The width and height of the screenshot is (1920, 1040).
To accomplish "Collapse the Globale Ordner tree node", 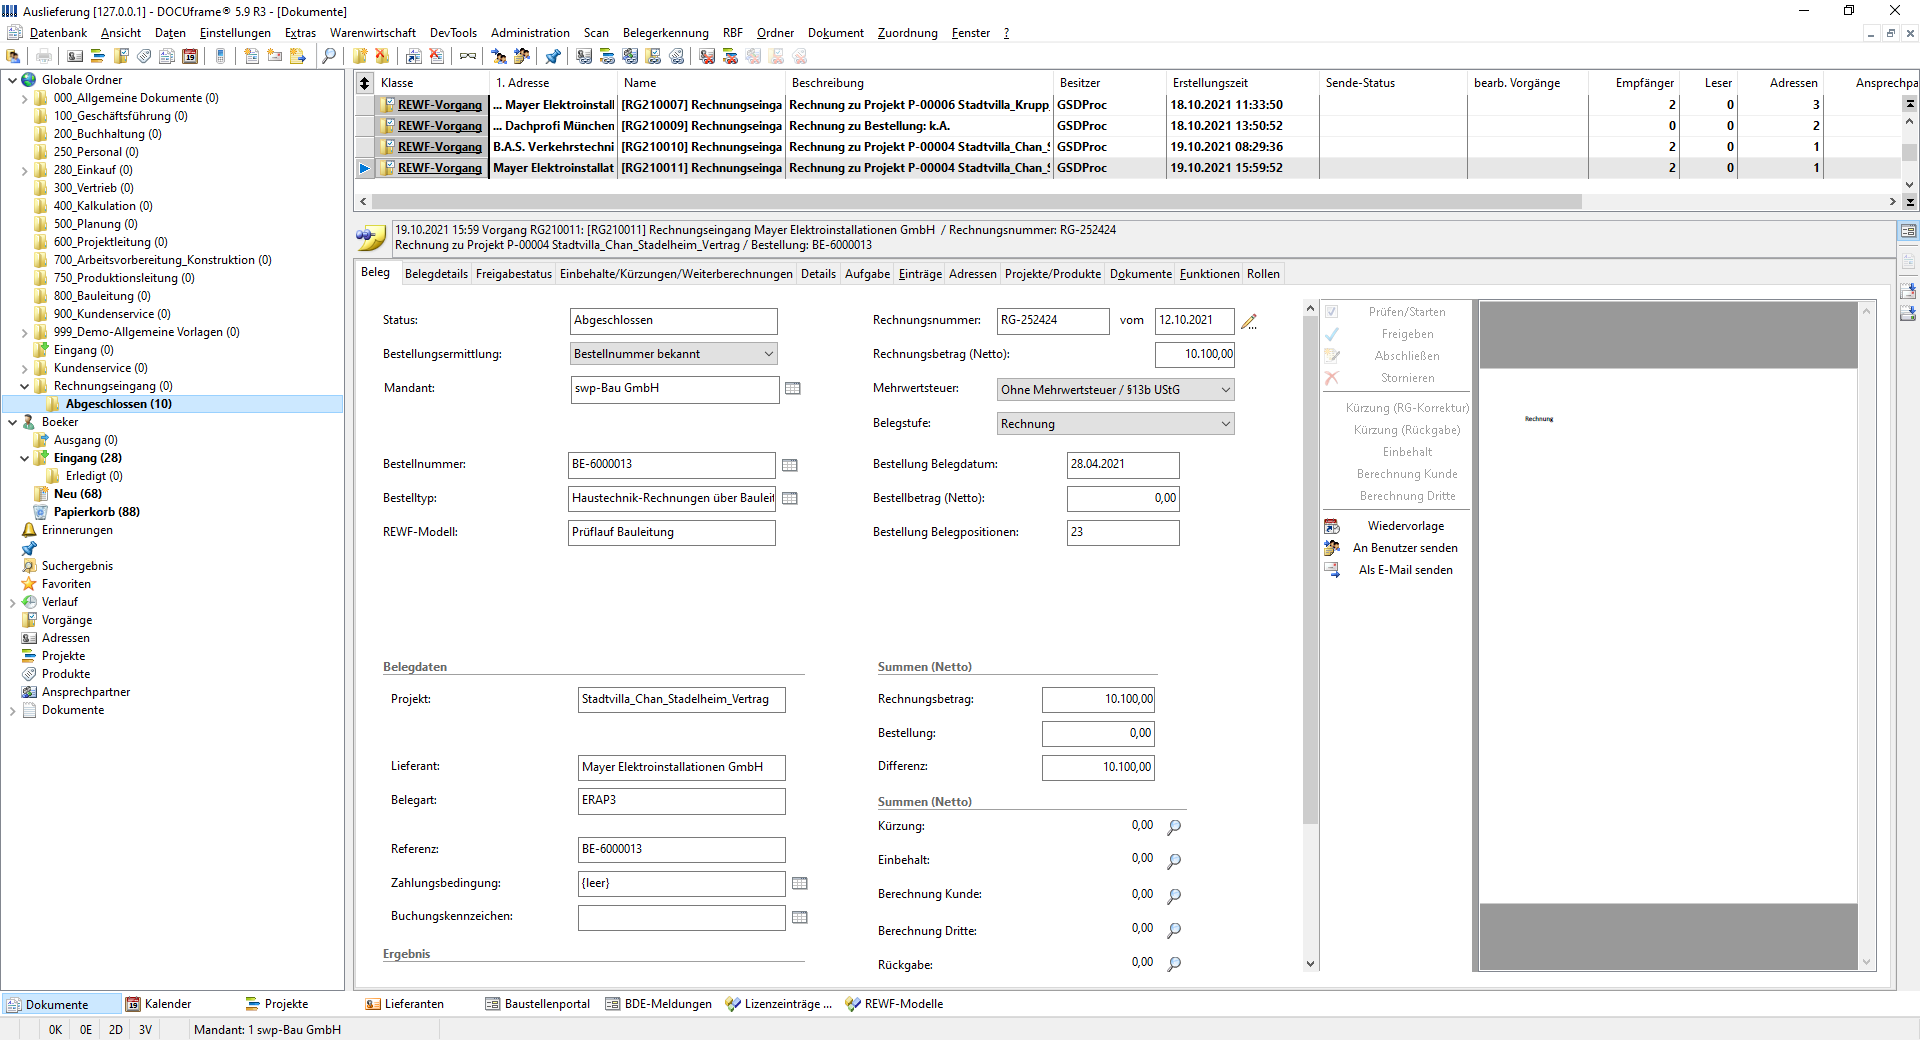I will tap(12, 80).
